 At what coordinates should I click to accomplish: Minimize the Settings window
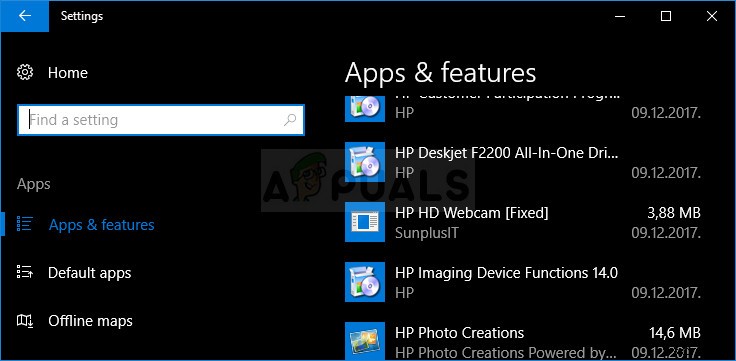click(x=620, y=16)
